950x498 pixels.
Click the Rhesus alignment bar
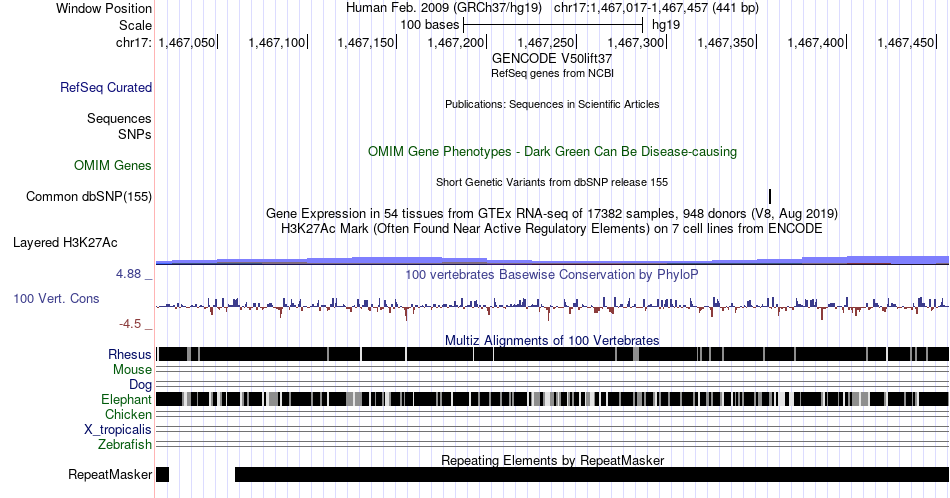click(553, 354)
